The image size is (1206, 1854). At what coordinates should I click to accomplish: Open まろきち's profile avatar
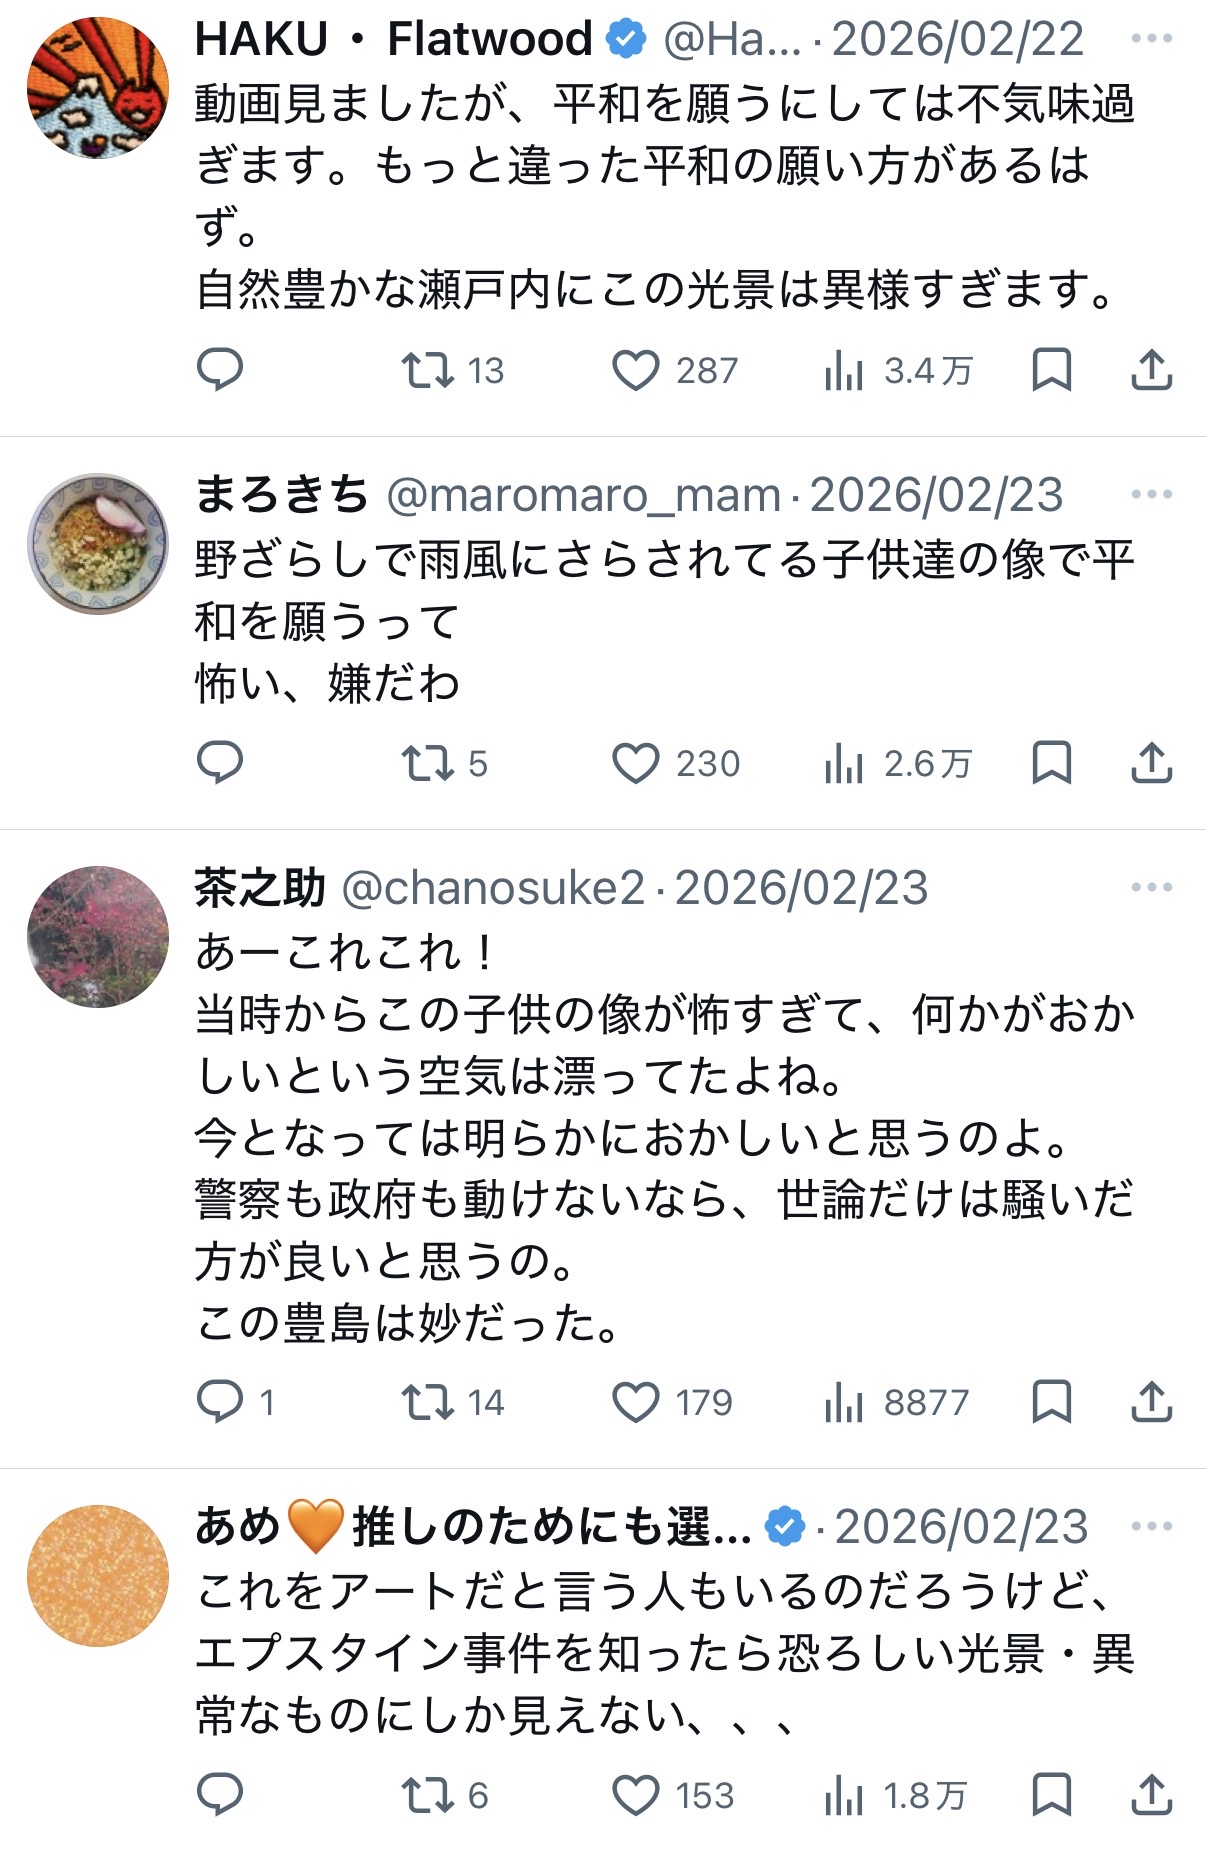pyautogui.click(x=98, y=544)
